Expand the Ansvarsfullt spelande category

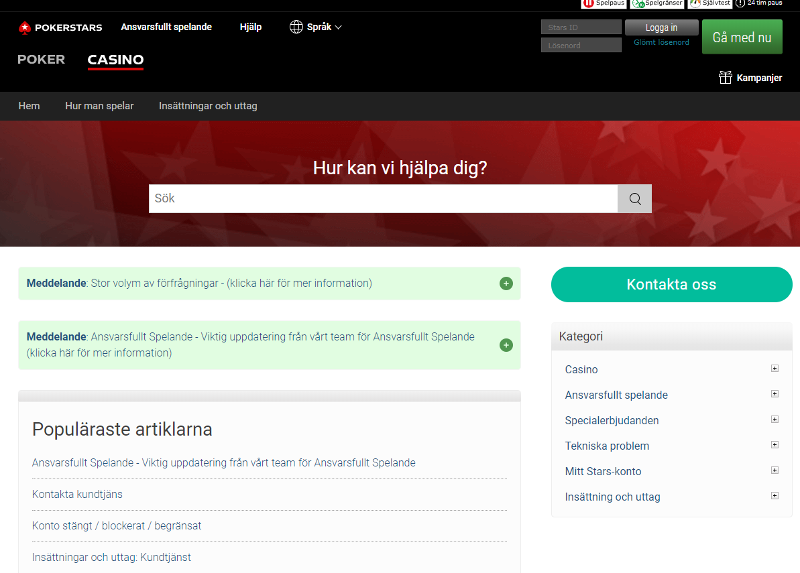tap(774, 394)
